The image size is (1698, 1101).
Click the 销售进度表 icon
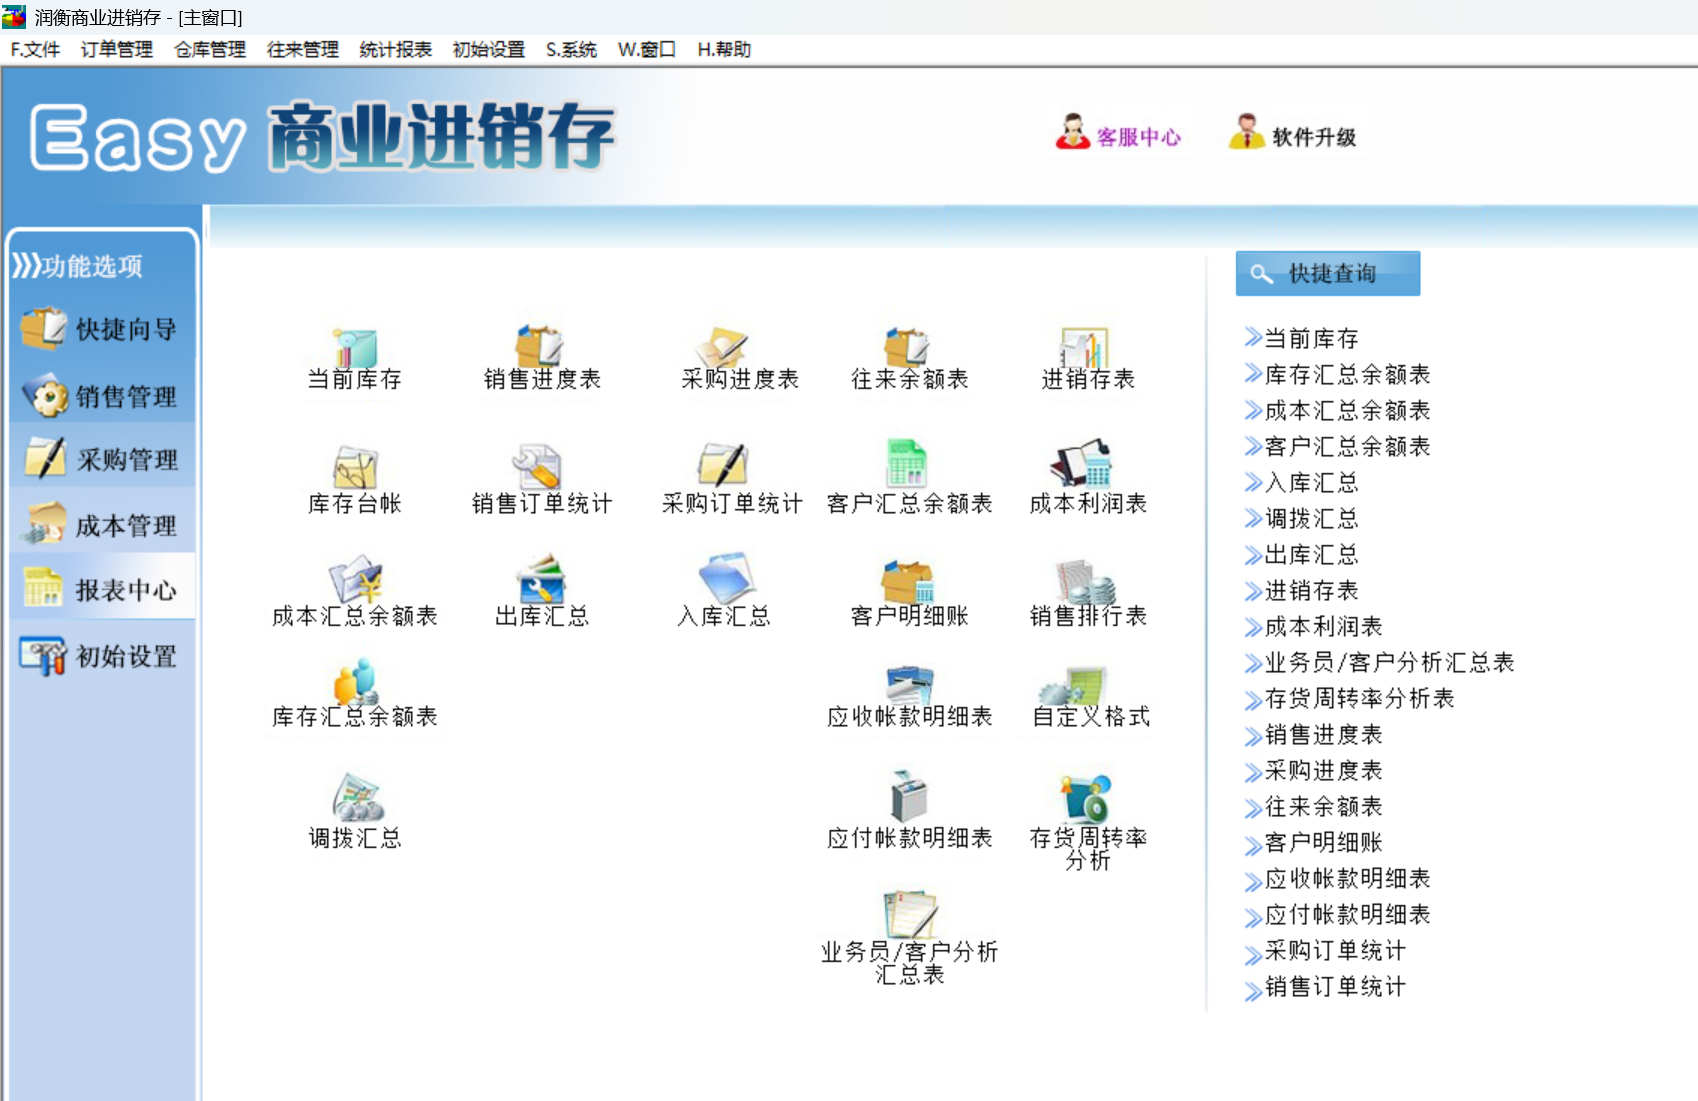pos(540,347)
